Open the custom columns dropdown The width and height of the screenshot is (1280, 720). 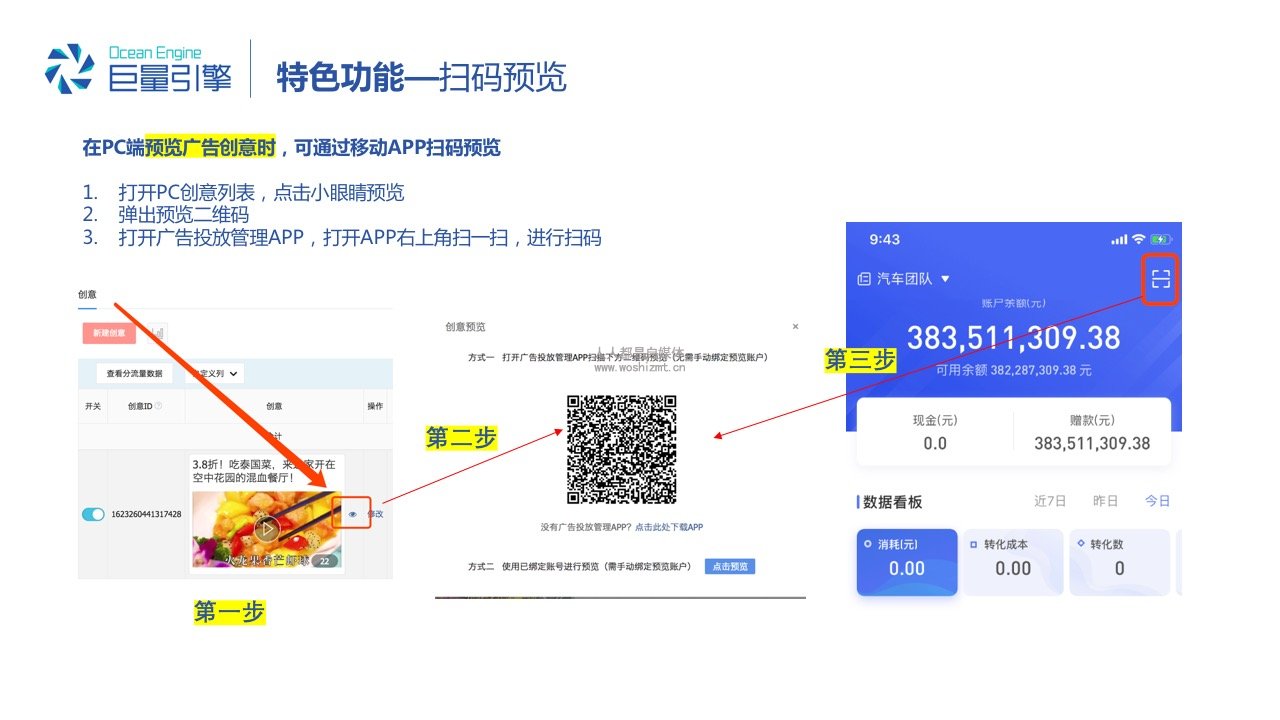pos(213,373)
